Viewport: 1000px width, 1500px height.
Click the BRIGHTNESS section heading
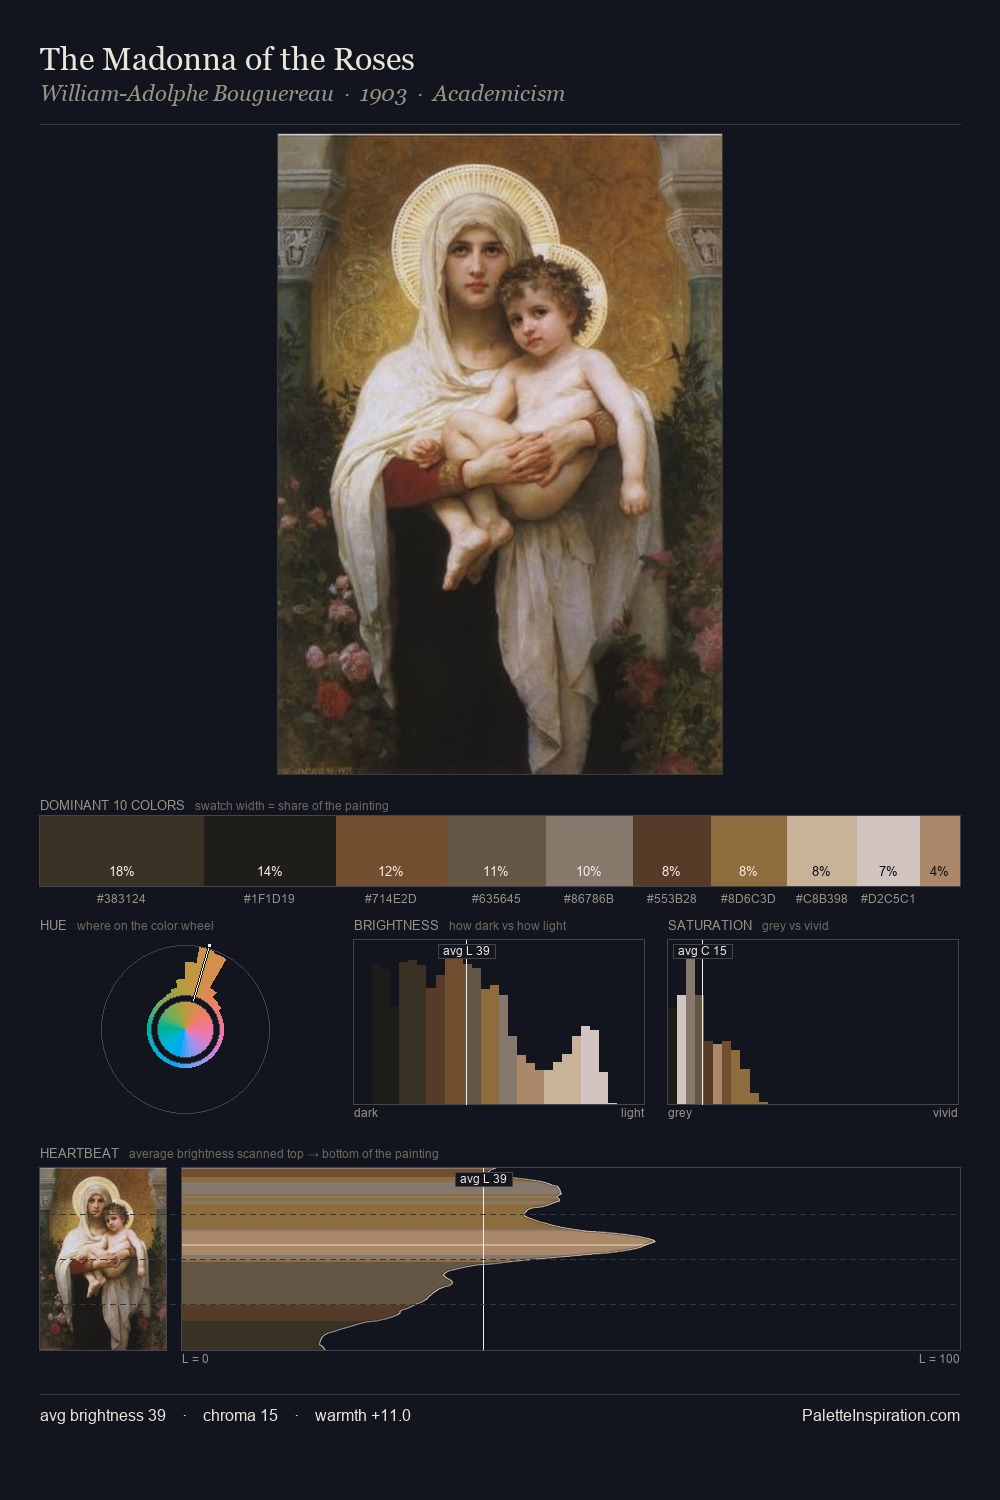tap(396, 925)
